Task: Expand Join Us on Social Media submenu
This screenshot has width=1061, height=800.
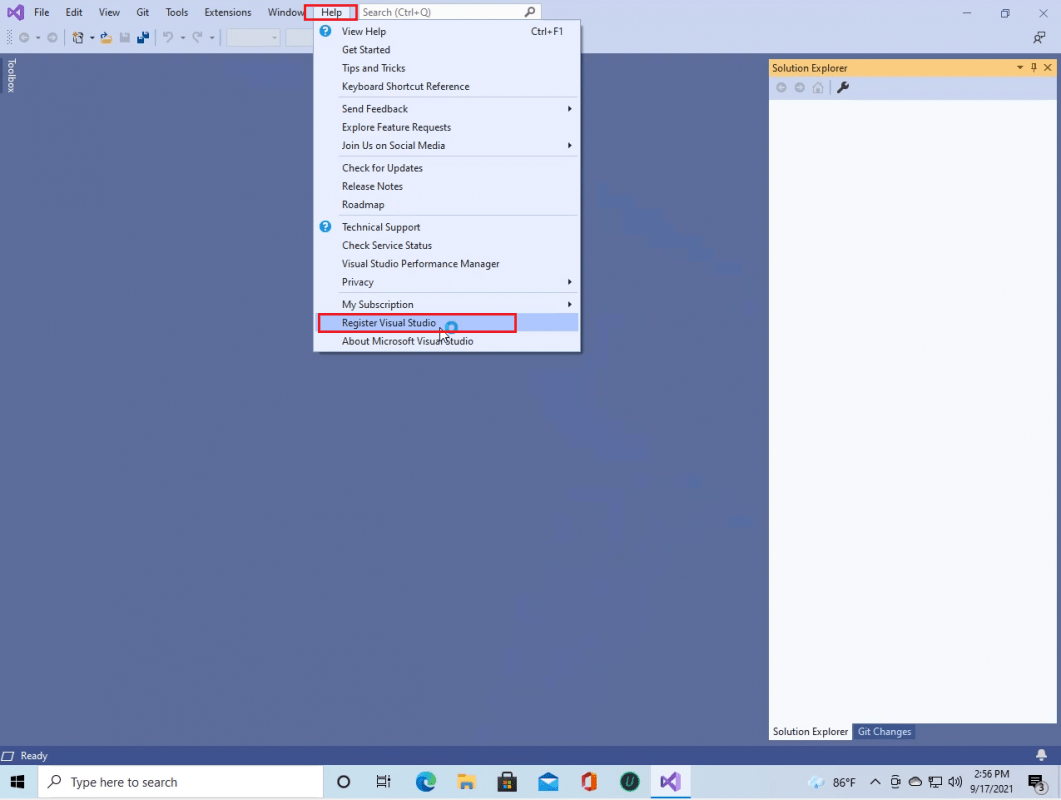Action: (x=570, y=146)
